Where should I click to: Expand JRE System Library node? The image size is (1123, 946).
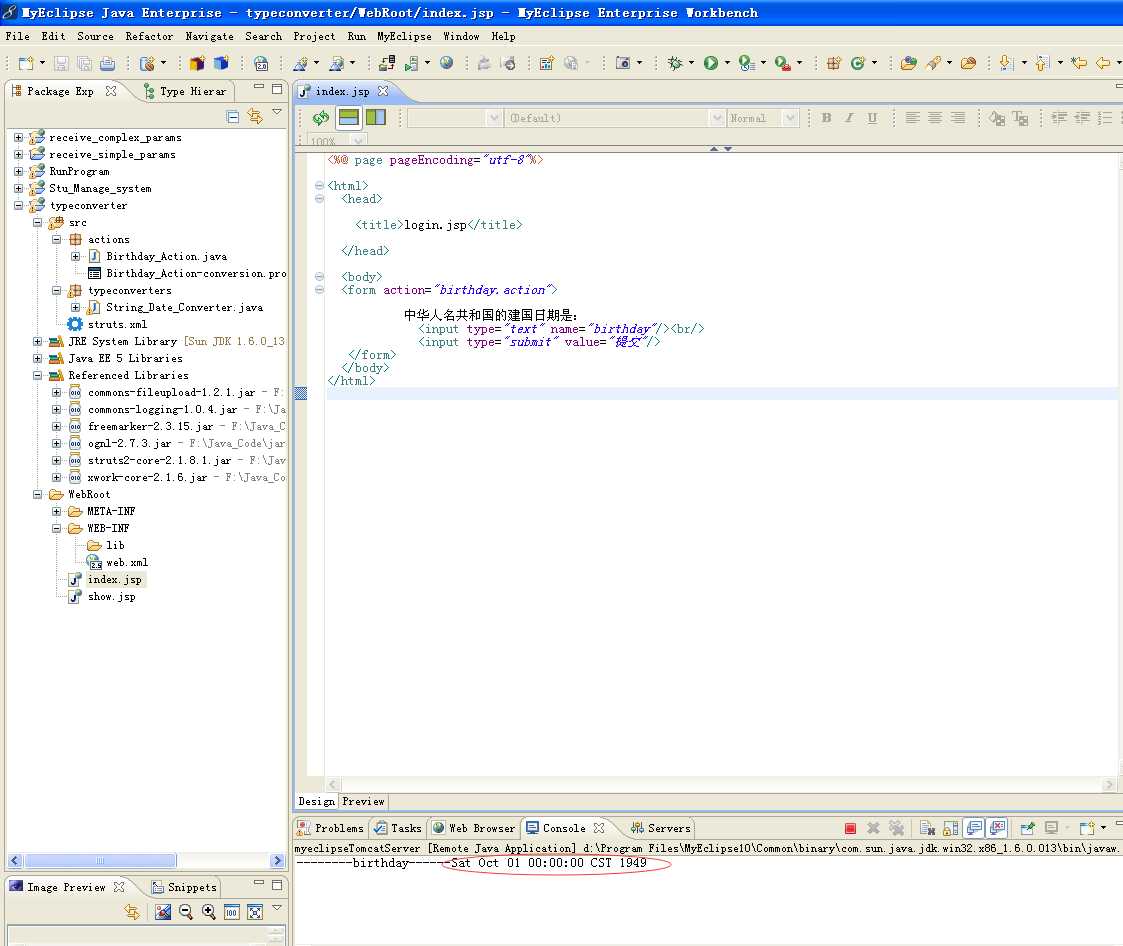[x=37, y=342]
